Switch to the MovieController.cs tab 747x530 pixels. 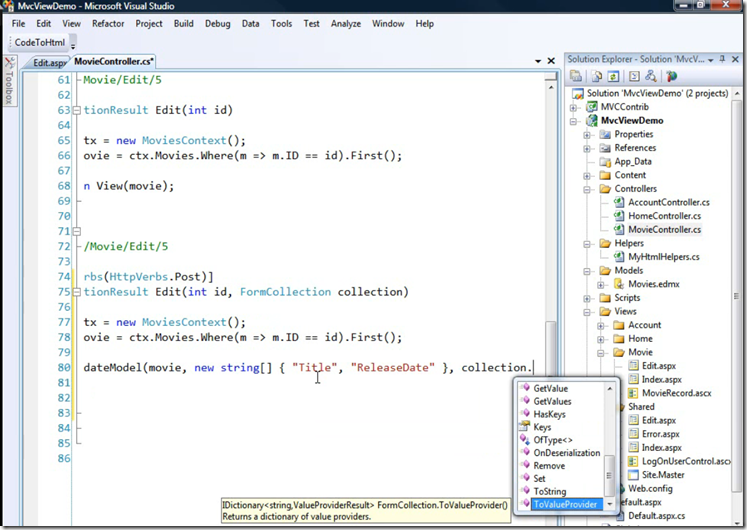113,61
